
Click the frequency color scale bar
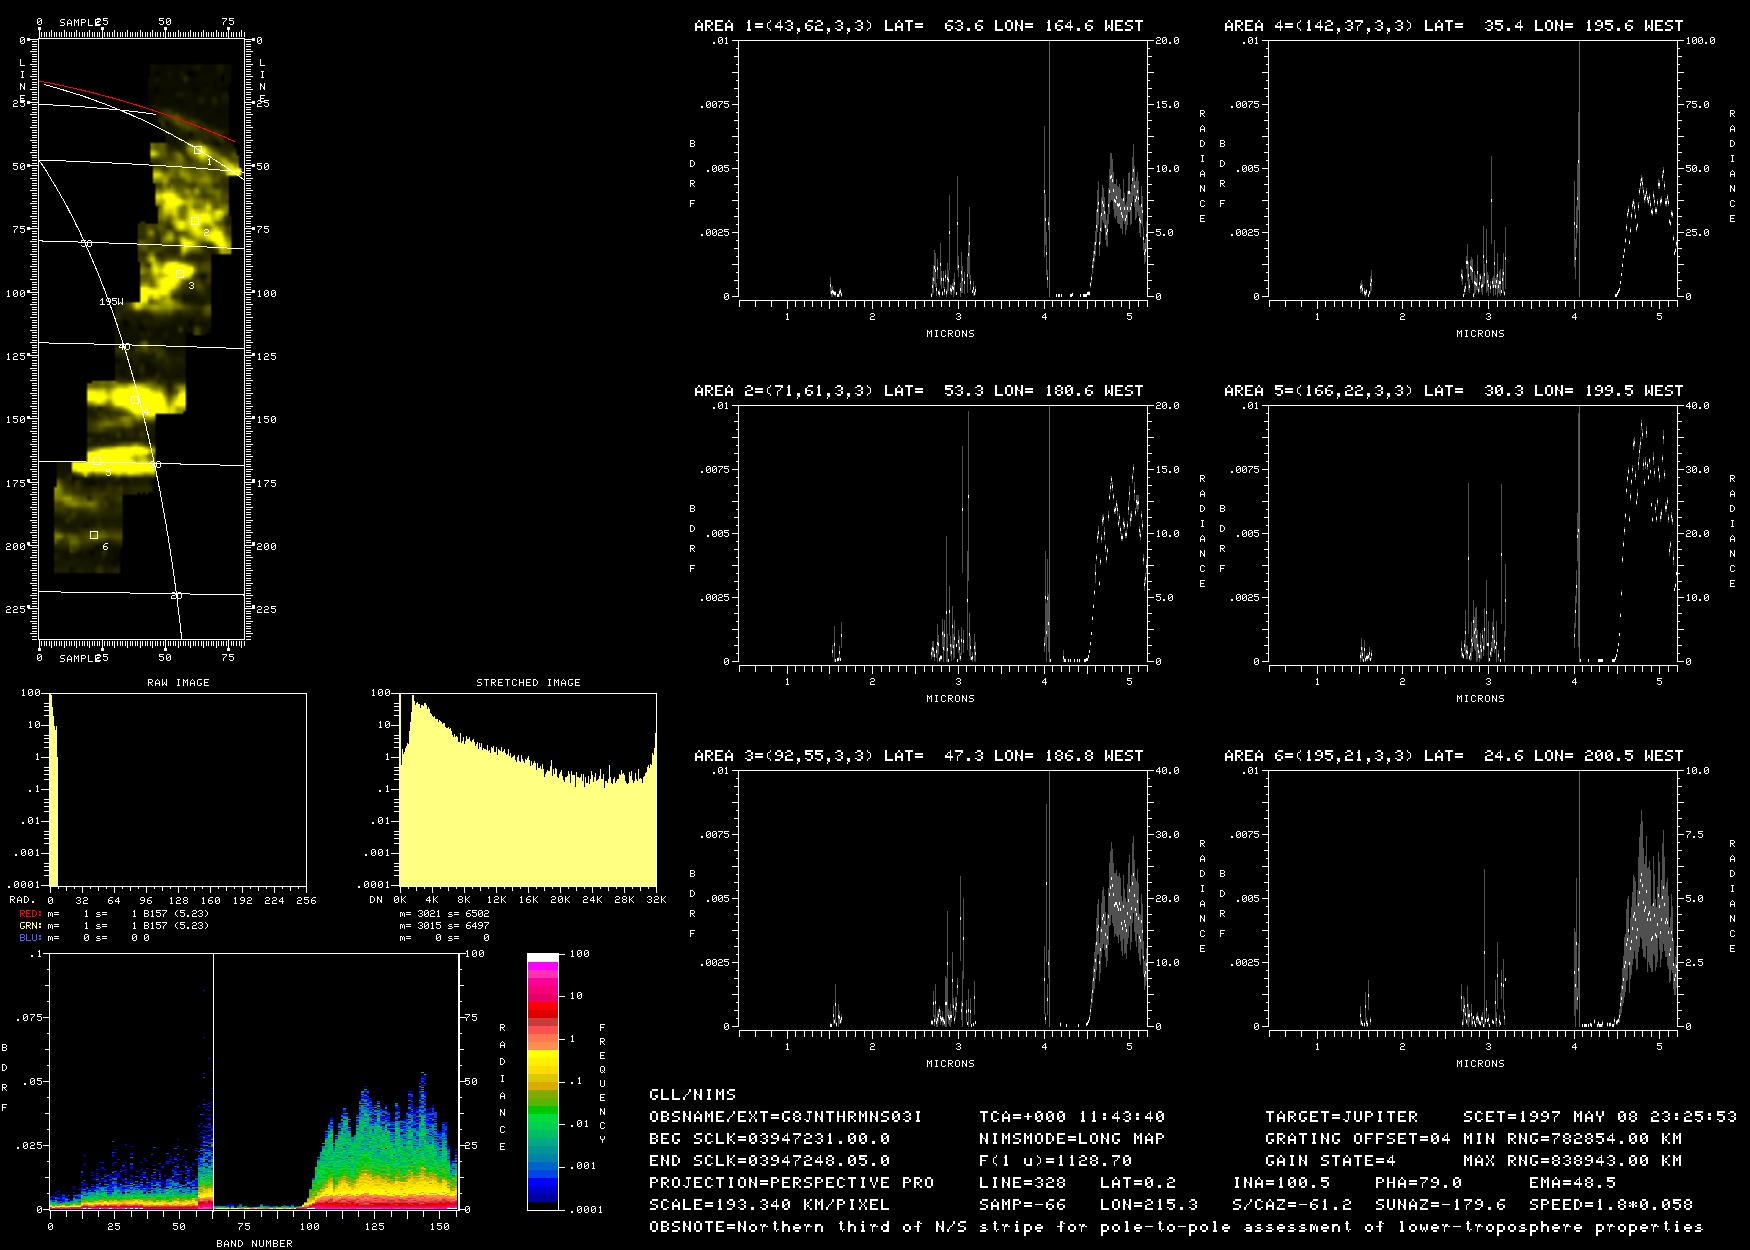point(542,1081)
